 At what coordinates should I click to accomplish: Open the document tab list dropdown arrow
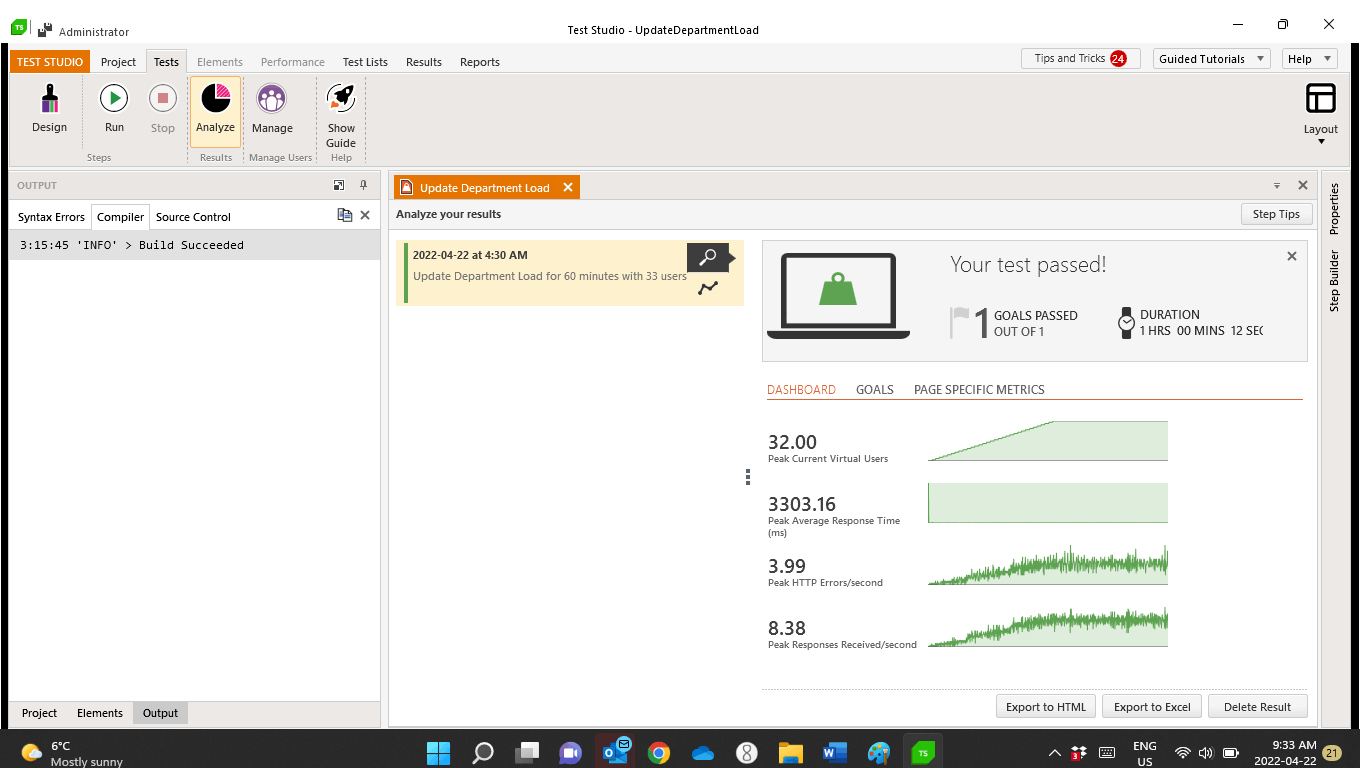coord(1277,186)
